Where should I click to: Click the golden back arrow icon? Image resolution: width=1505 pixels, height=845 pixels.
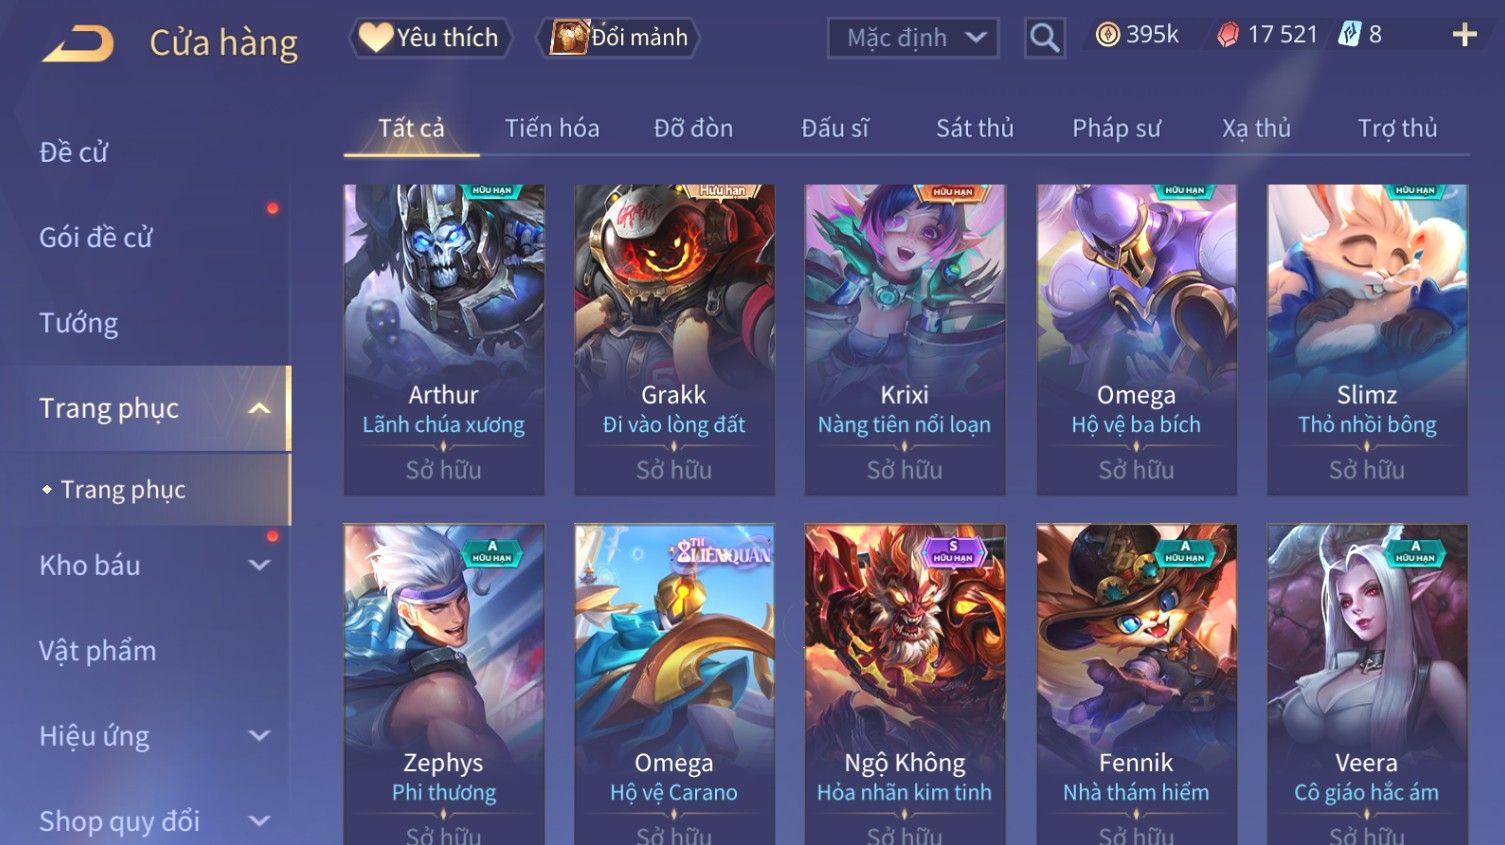78,43
